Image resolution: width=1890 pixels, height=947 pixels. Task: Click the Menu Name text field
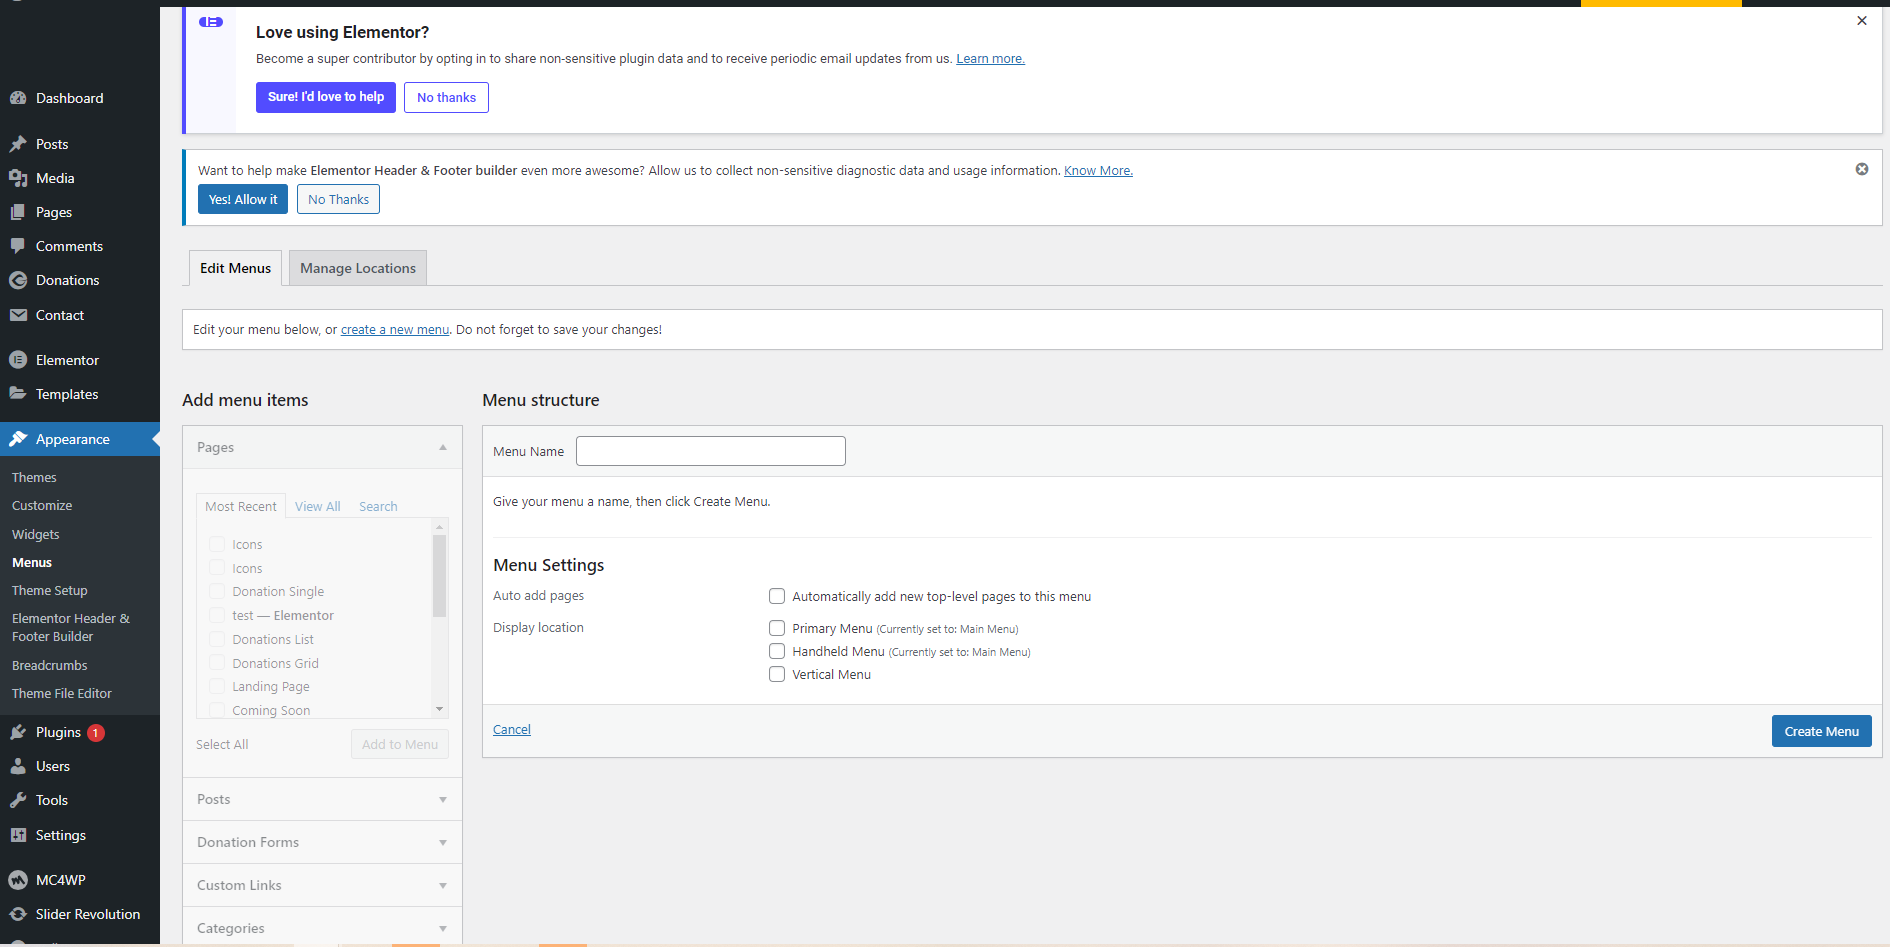710,451
